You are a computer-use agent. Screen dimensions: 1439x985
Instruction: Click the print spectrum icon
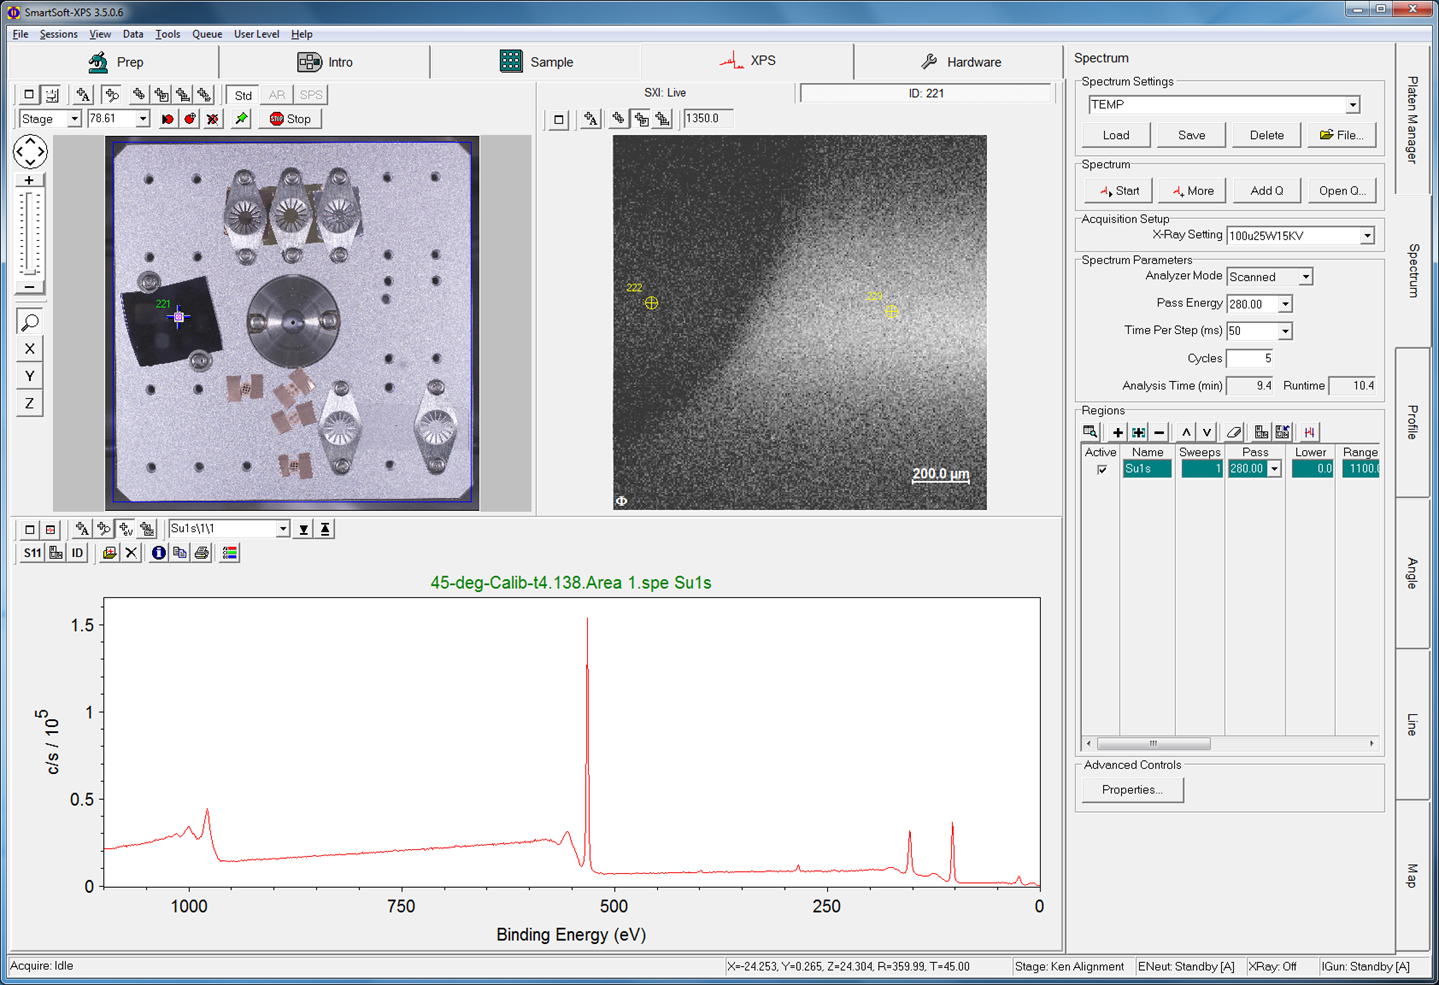(202, 553)
